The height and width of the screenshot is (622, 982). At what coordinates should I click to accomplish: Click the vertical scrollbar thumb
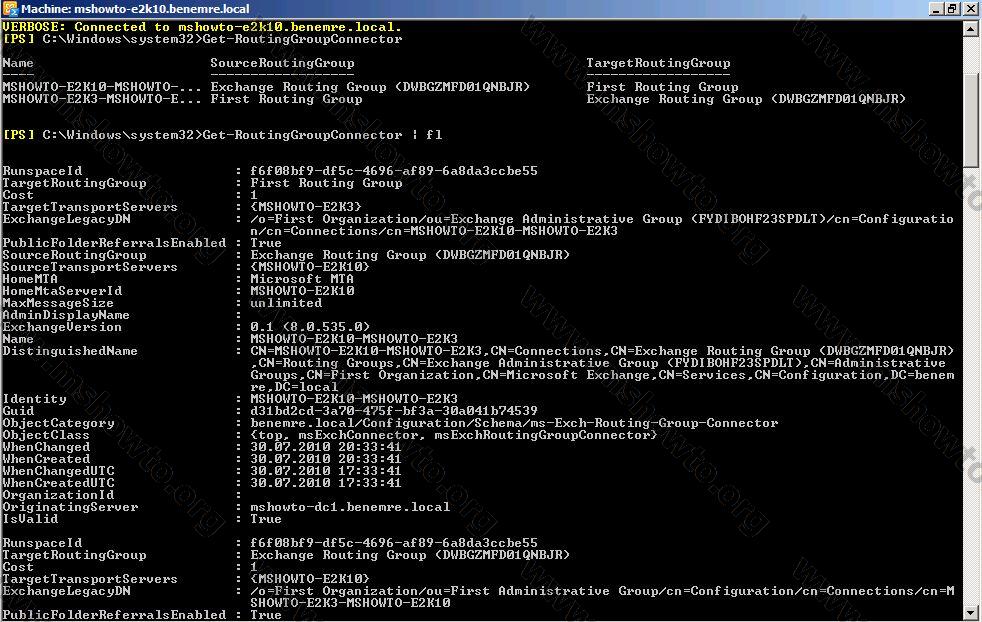(971, 119)
